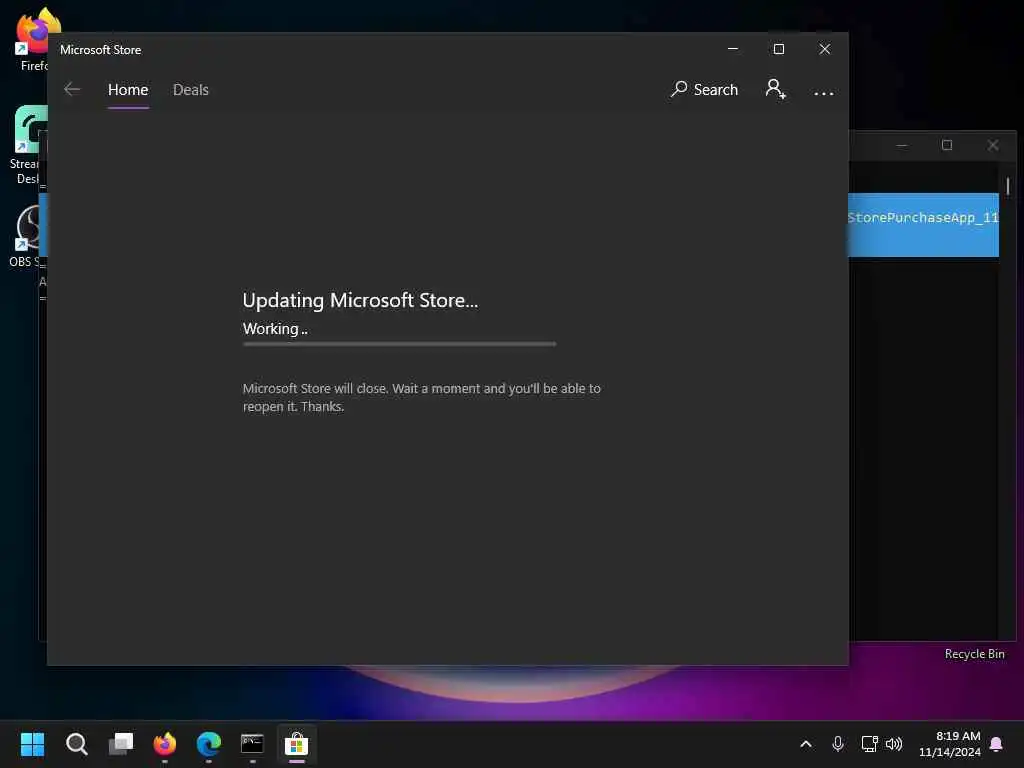The height and width of the screenshot is (768, 1024).
Task: Open the volume tray icon
Action: click(894, 744)
